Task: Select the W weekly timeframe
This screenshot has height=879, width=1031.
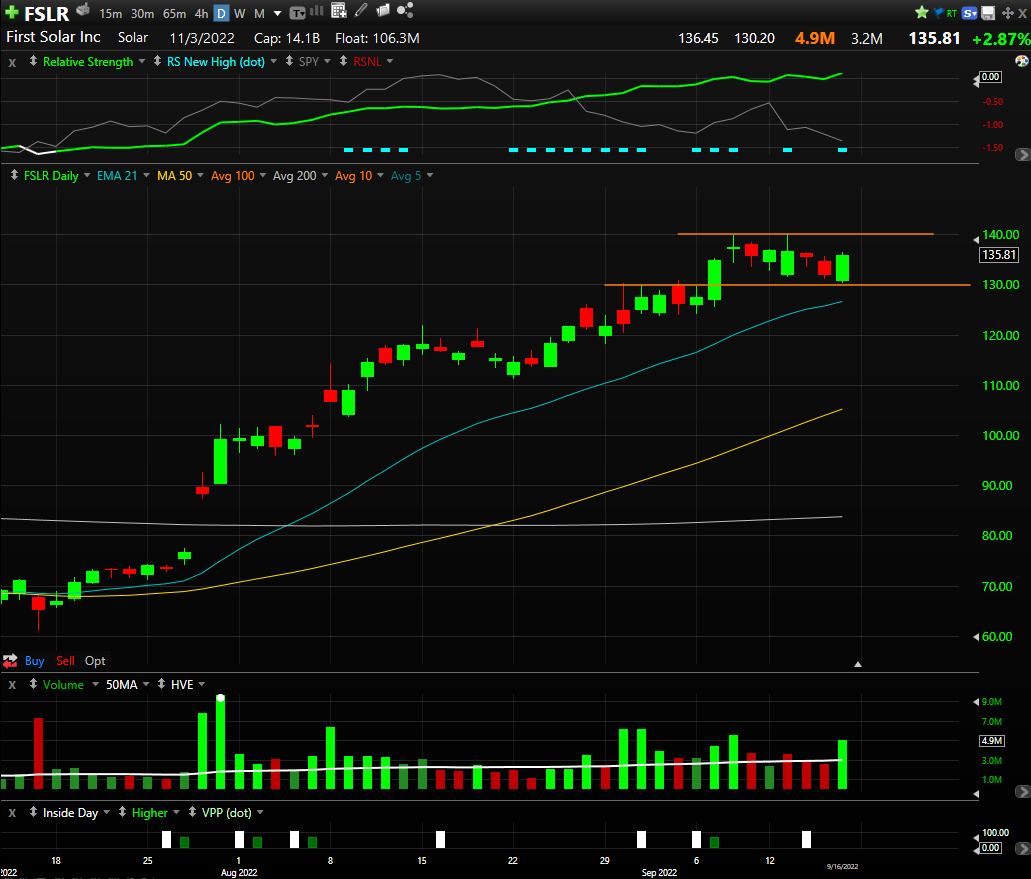Action: tap(239, 14)
